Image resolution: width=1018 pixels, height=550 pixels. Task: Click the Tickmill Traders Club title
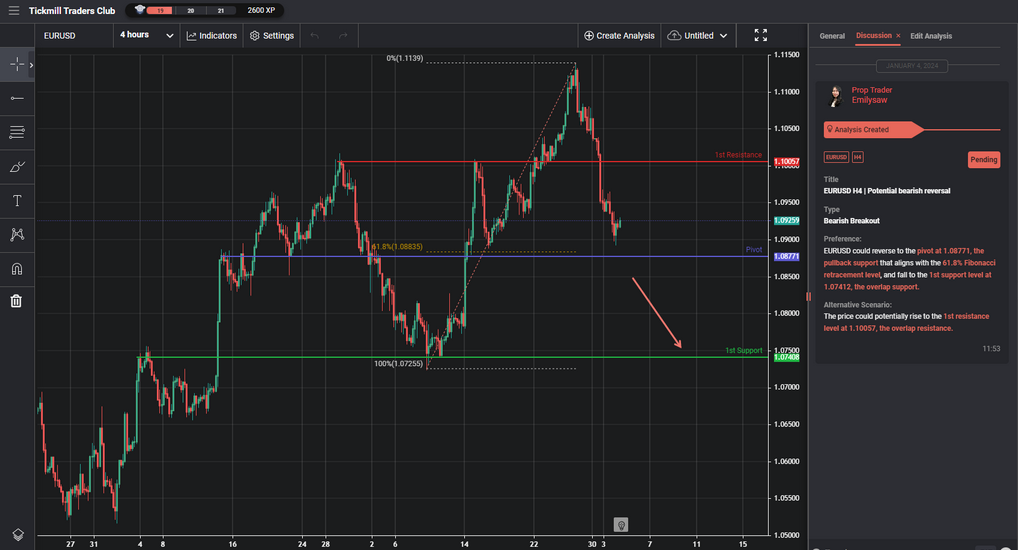coord(72,10)
